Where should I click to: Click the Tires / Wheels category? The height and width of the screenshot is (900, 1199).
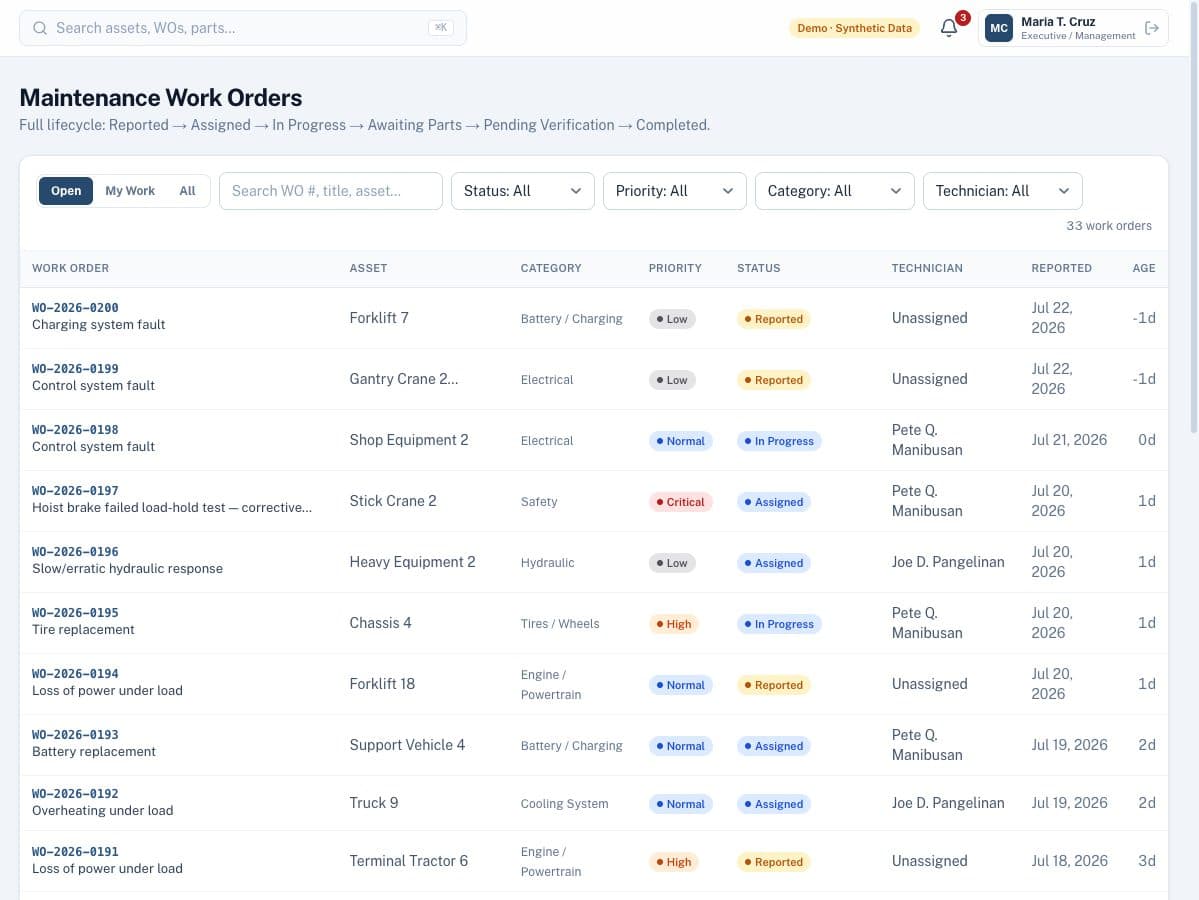pyautogui.click(x=560, y=624)
